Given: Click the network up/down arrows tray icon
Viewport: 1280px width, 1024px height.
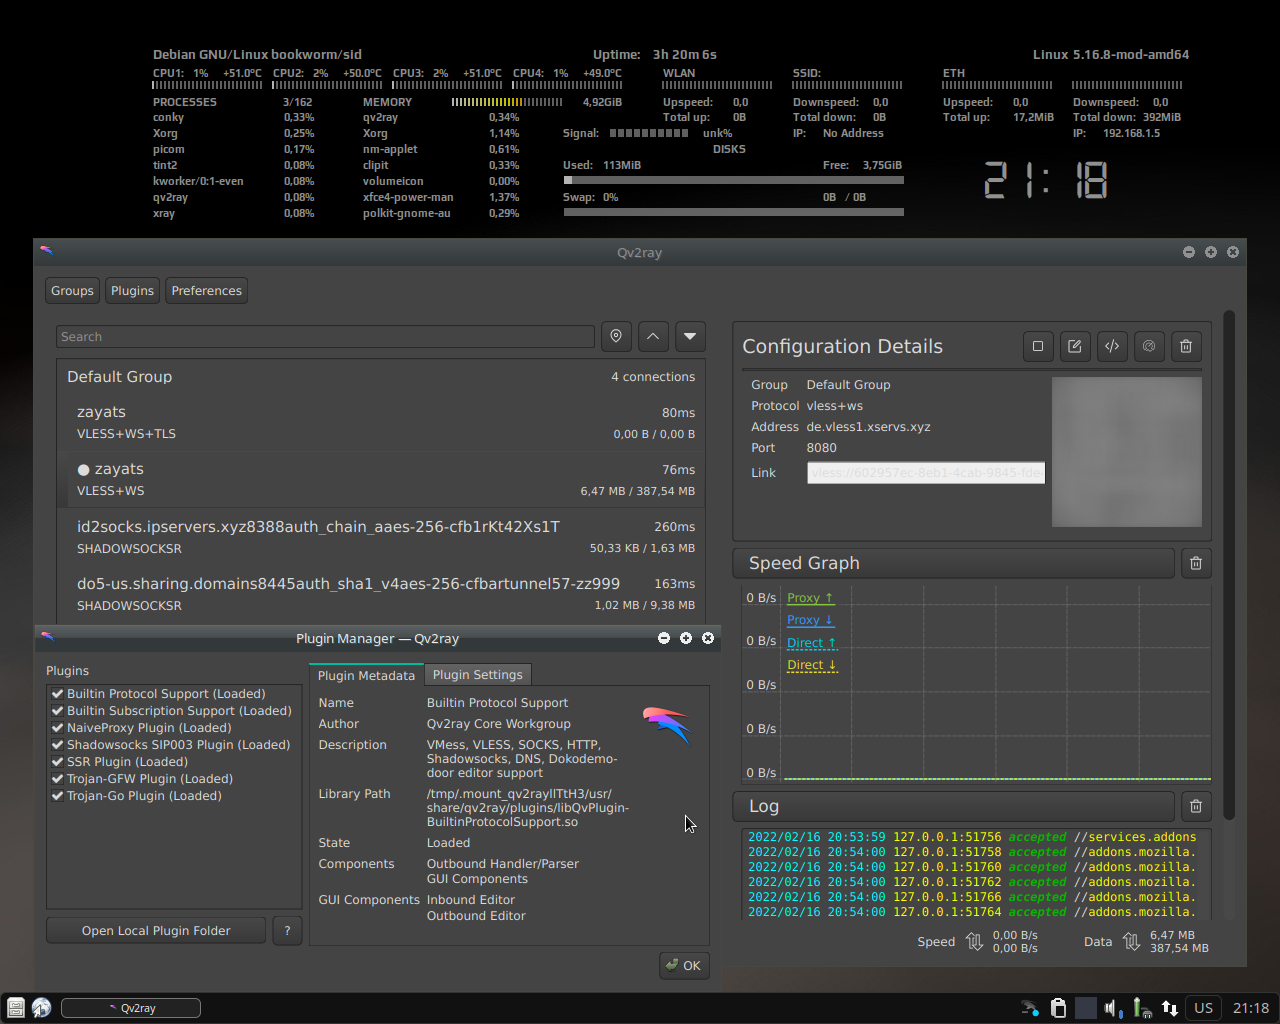Looking at the screenshot, I should click(1169, 1008).
